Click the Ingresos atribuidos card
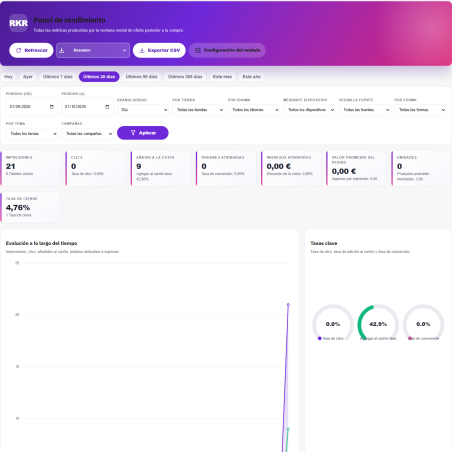The height and width of the screenshot is (452, 452). (x=291, y=168)
